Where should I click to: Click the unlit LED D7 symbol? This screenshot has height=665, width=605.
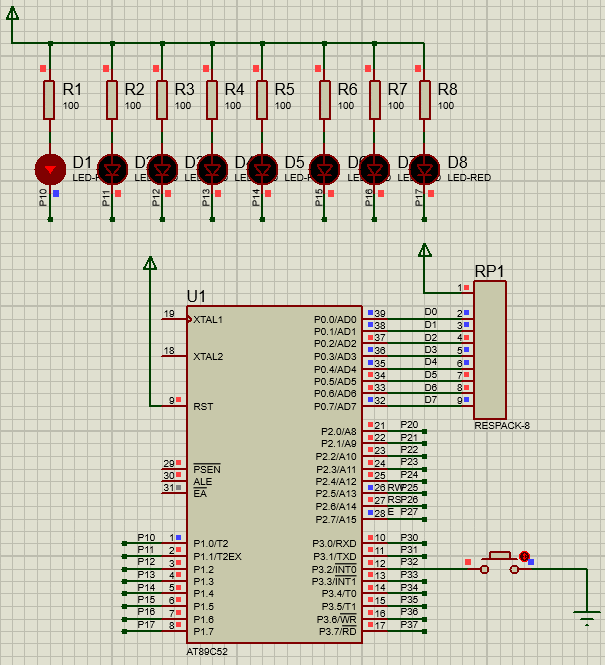click(x=375, y=170)
